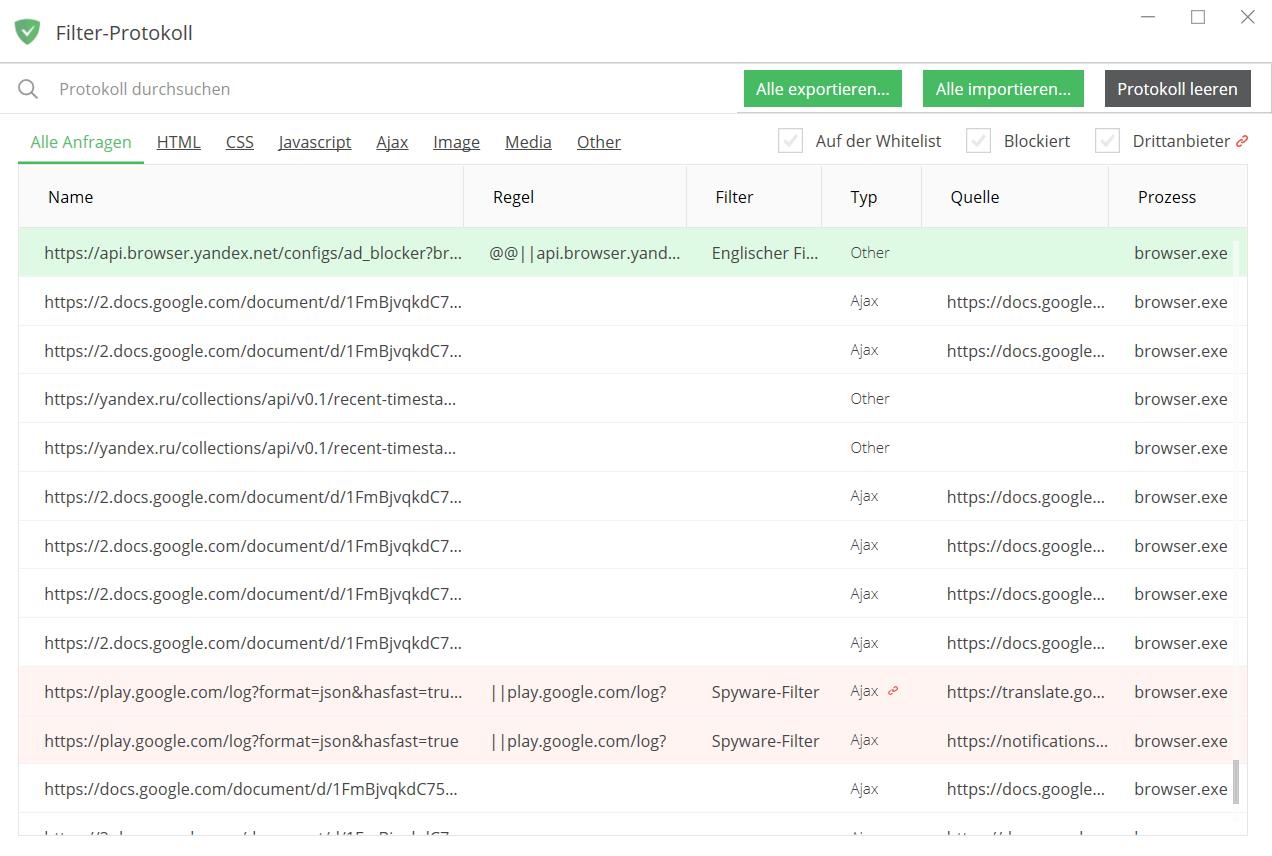The width and height of the screenshot is (1272, 856).
Task: Click the https://notifications... source cell
Action: click(1027, 741)
